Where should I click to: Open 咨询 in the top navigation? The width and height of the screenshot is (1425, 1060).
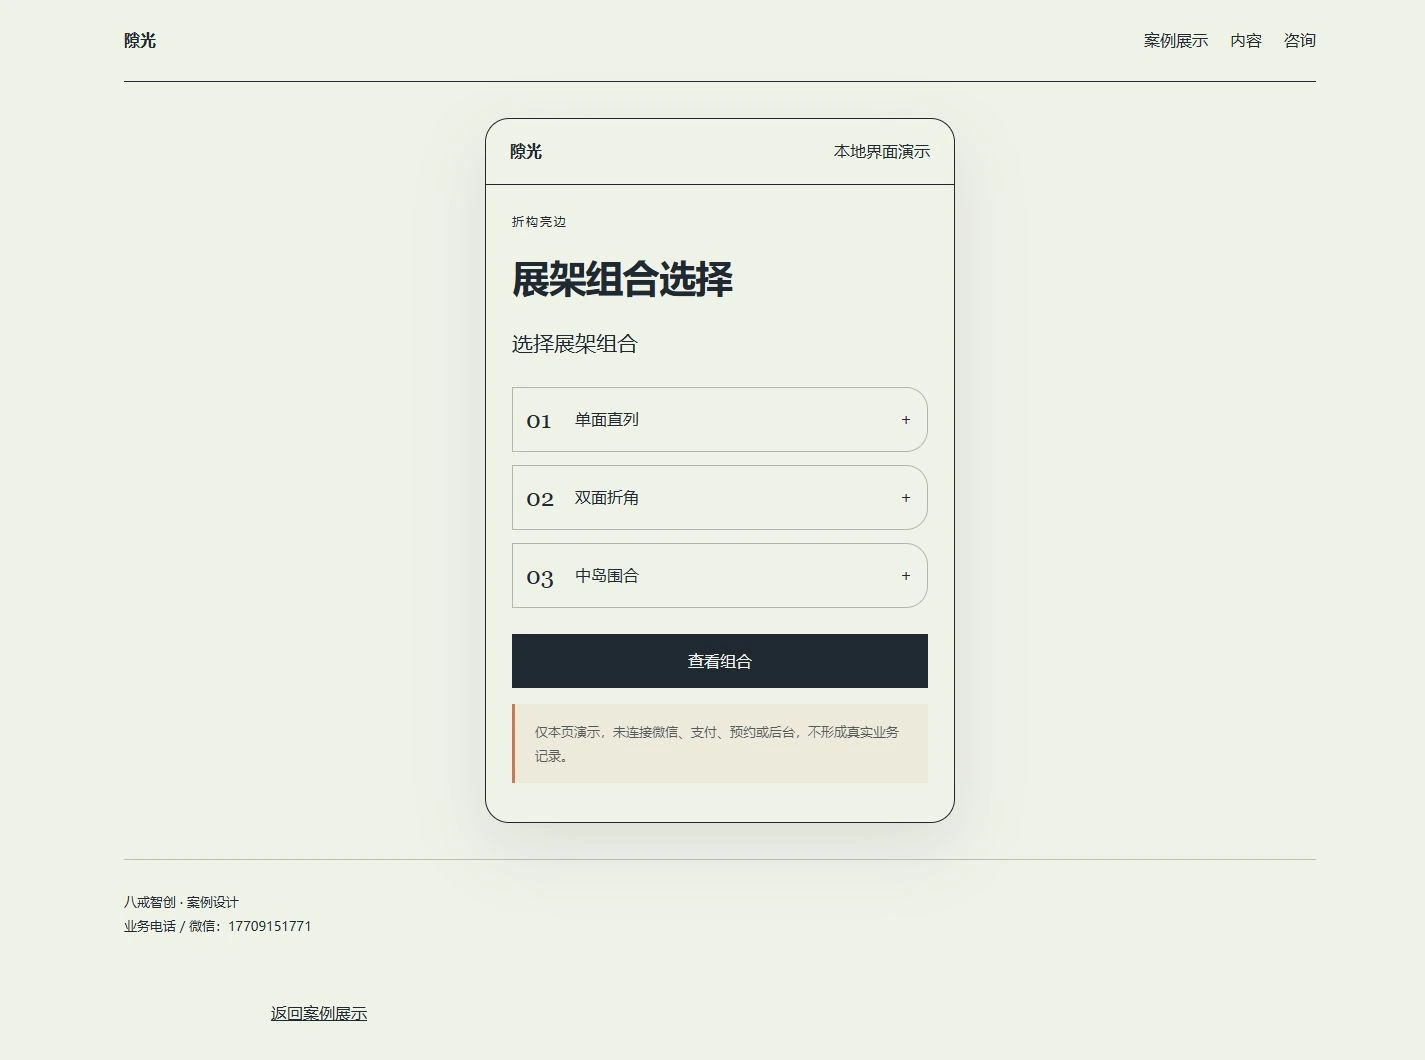pyautogui.click(x=1300, y=41)
